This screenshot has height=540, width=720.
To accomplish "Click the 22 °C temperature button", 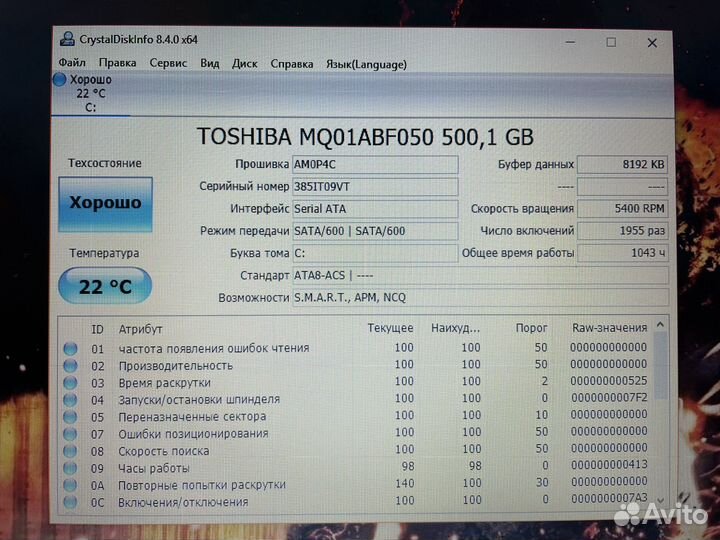I will pyautogui.click(x=105, y=286).
